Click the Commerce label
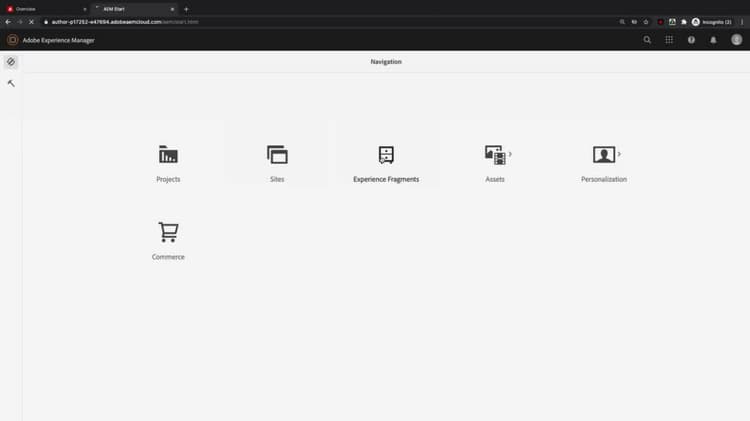Viewport: 750px width, 421px height. tap(168, 257)
